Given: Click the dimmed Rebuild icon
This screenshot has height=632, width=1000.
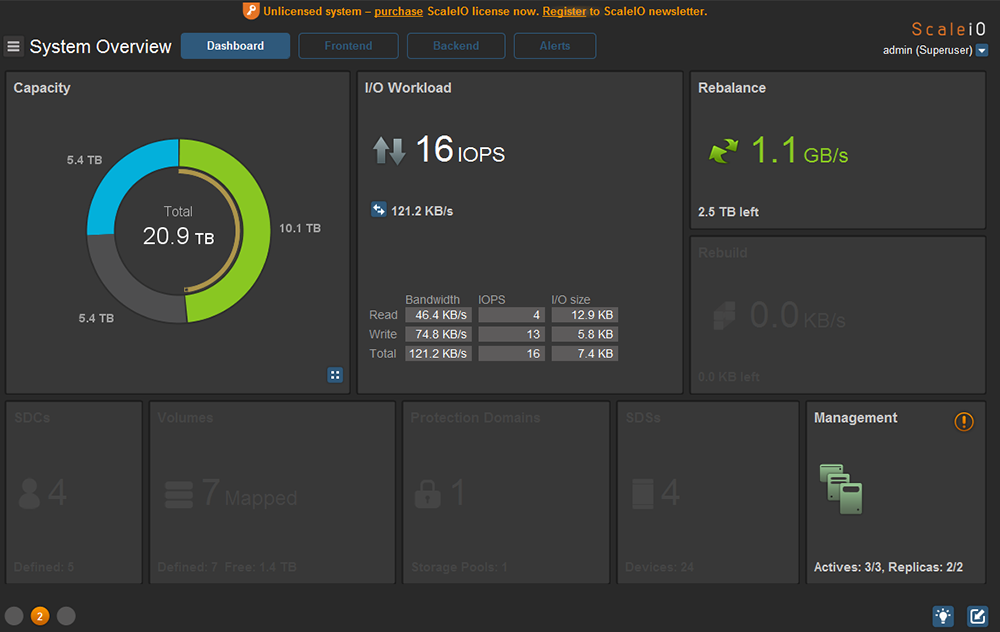Looking at the screenshot, I should (x=724, y=316).
